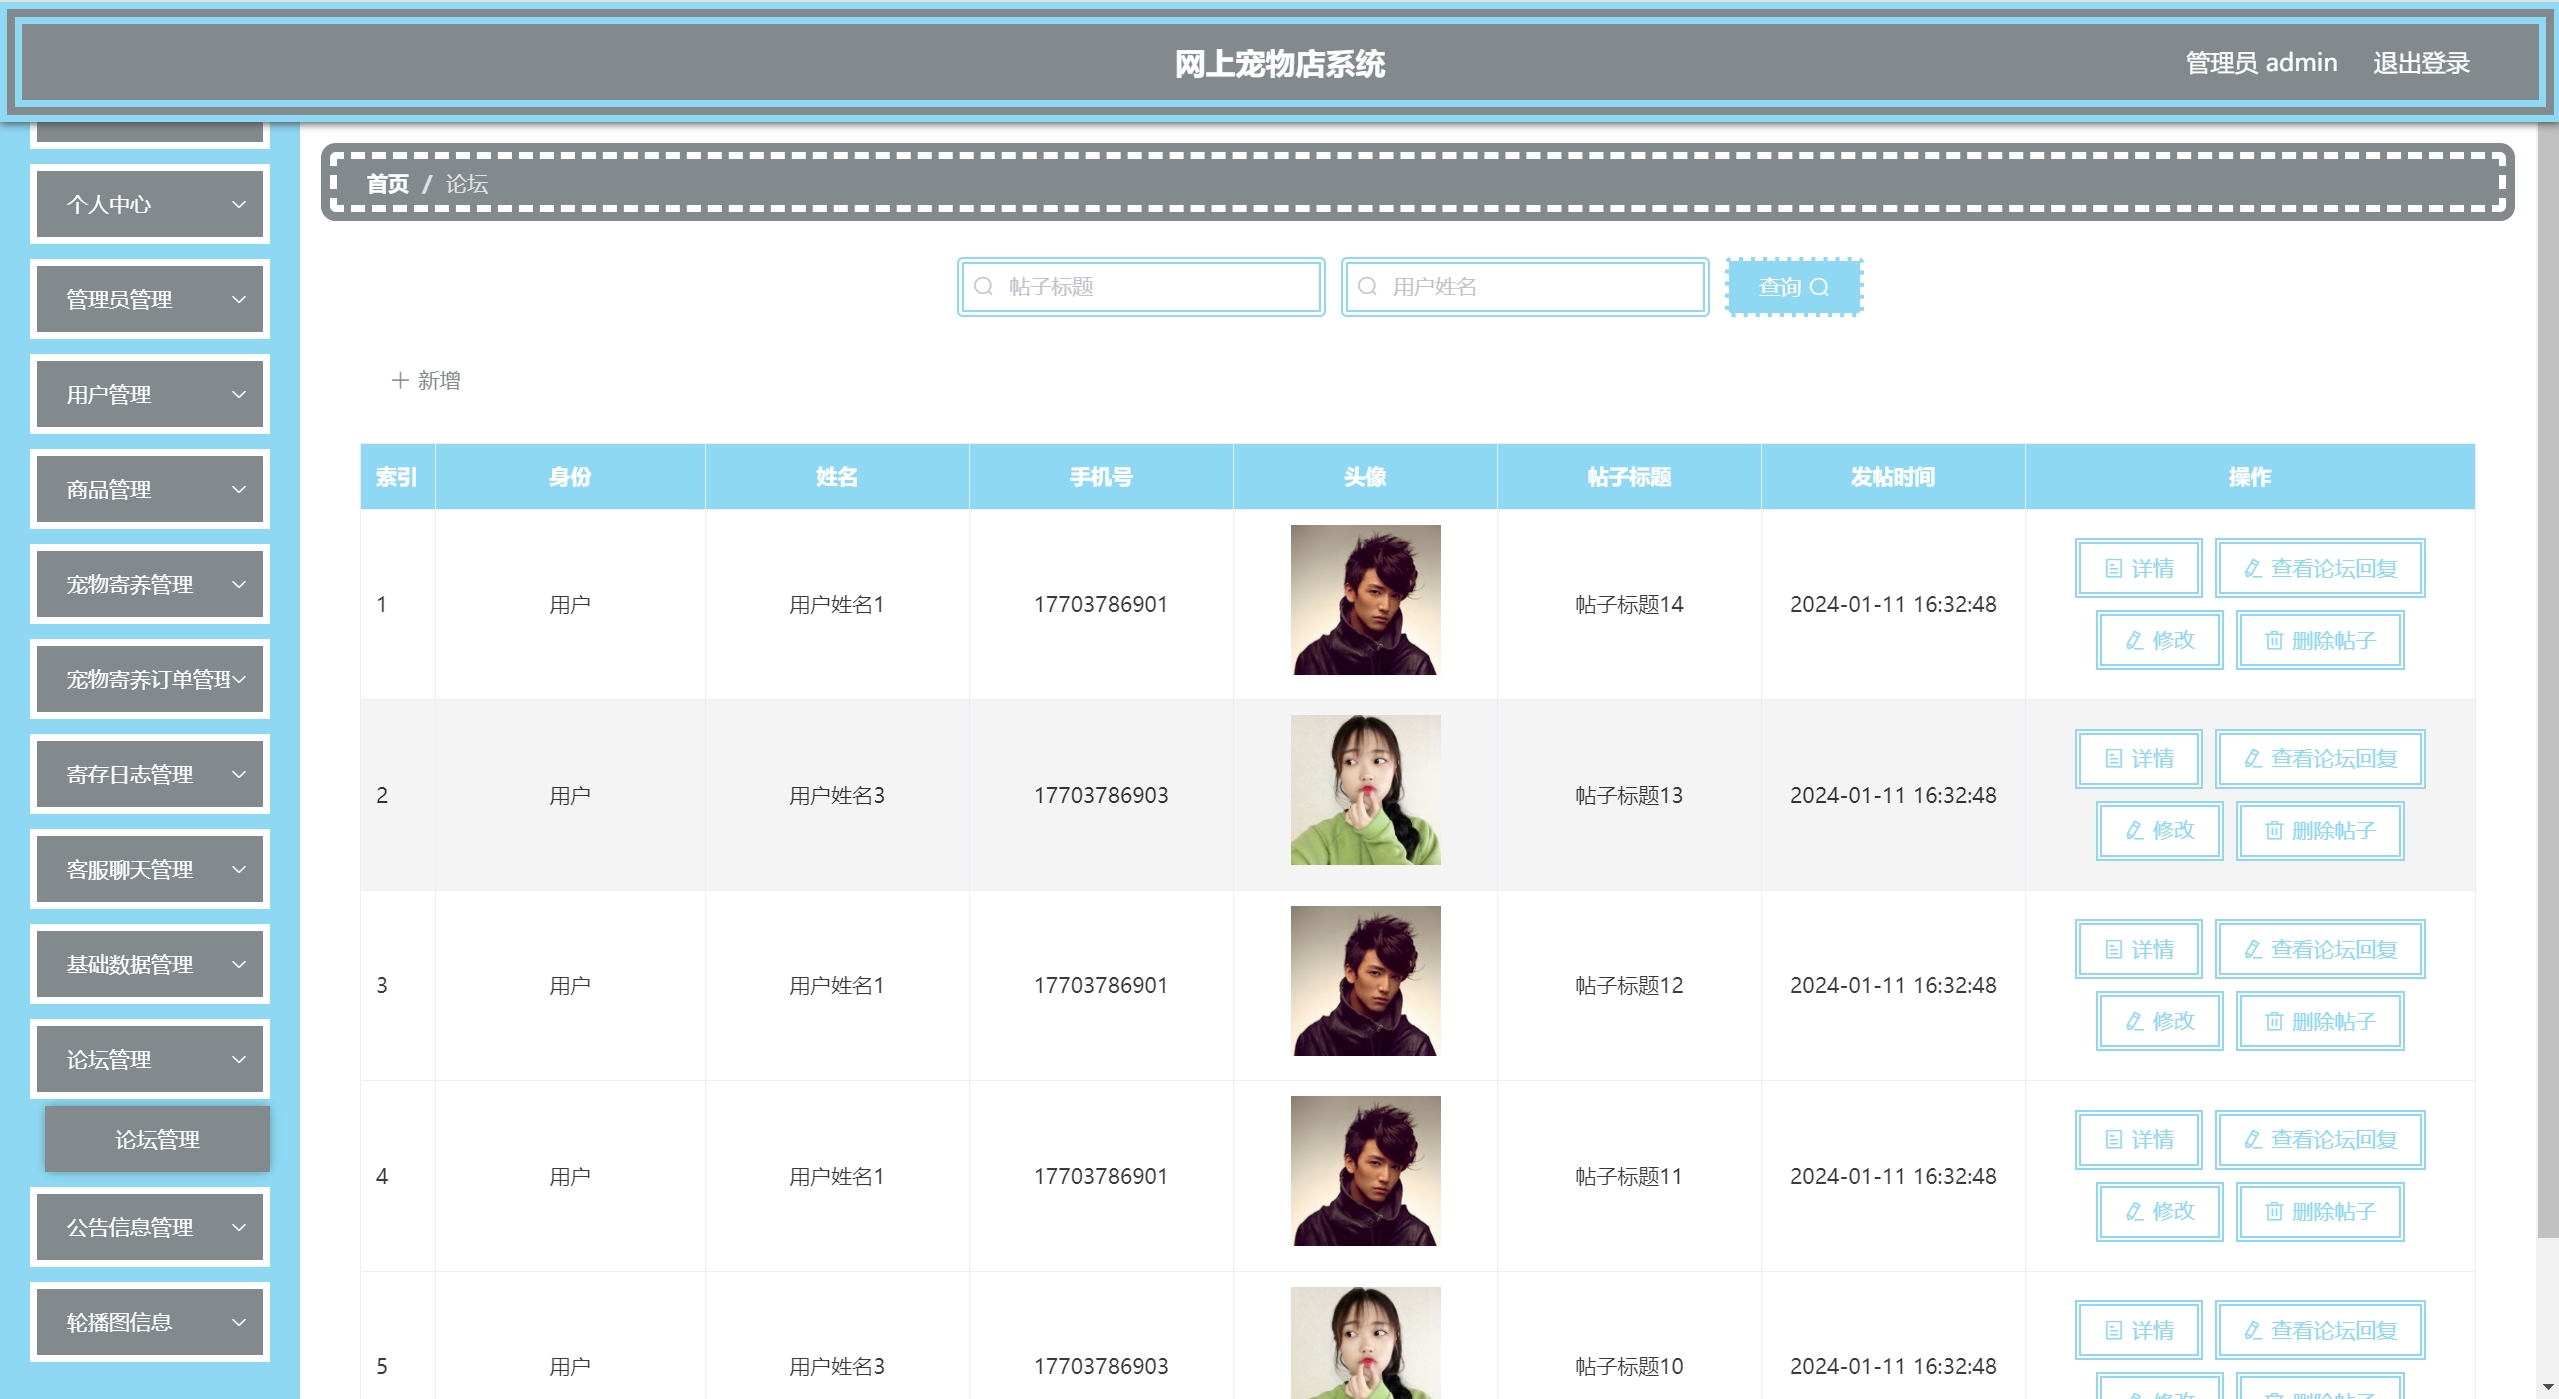Open the 公告信息管理 menu
The image size is (2559, 1399).
pyautogui.click(x=150, y=1227)
